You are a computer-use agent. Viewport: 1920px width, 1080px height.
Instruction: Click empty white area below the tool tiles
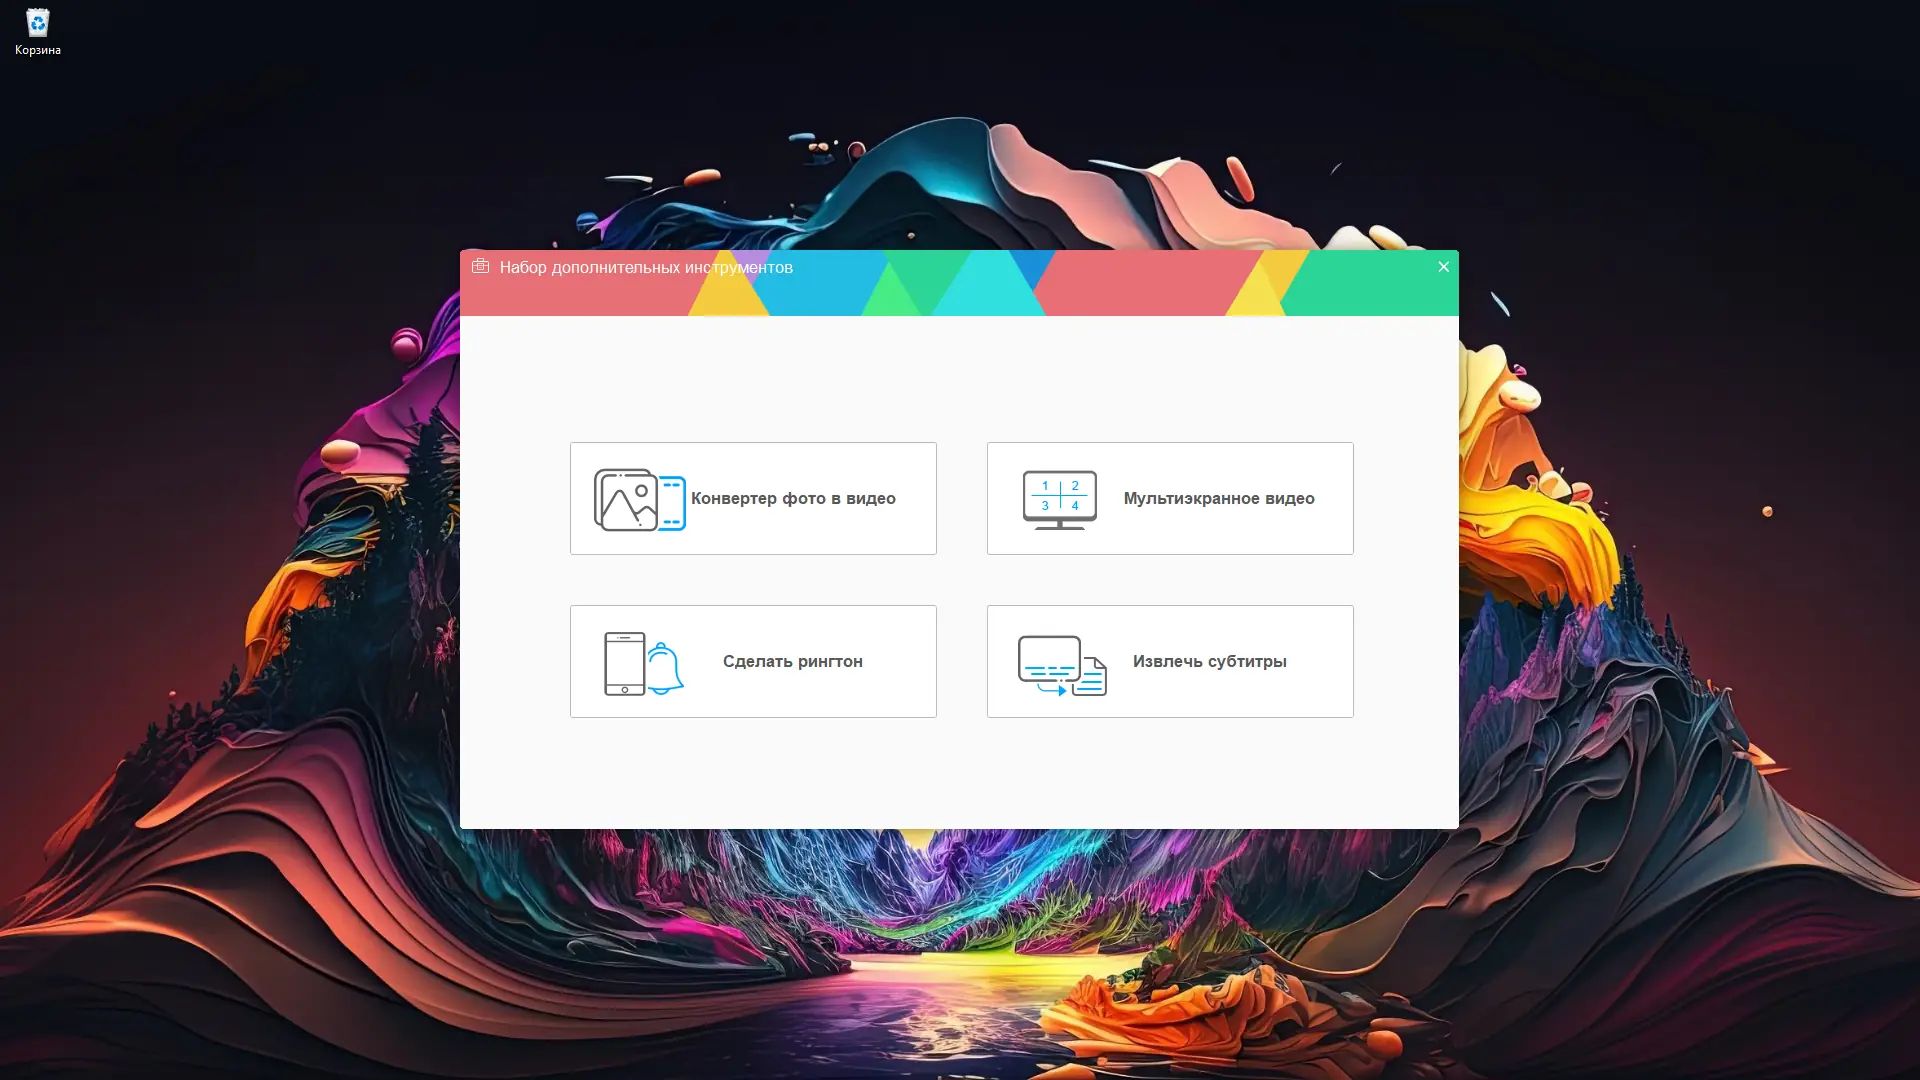click(958, 775)
